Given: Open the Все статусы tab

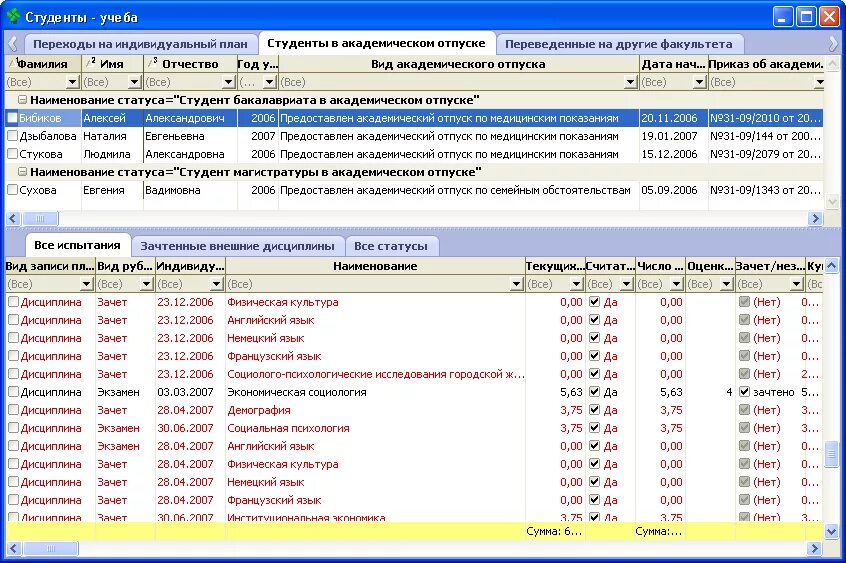Looking at the screenshot, I should point(391,246).
